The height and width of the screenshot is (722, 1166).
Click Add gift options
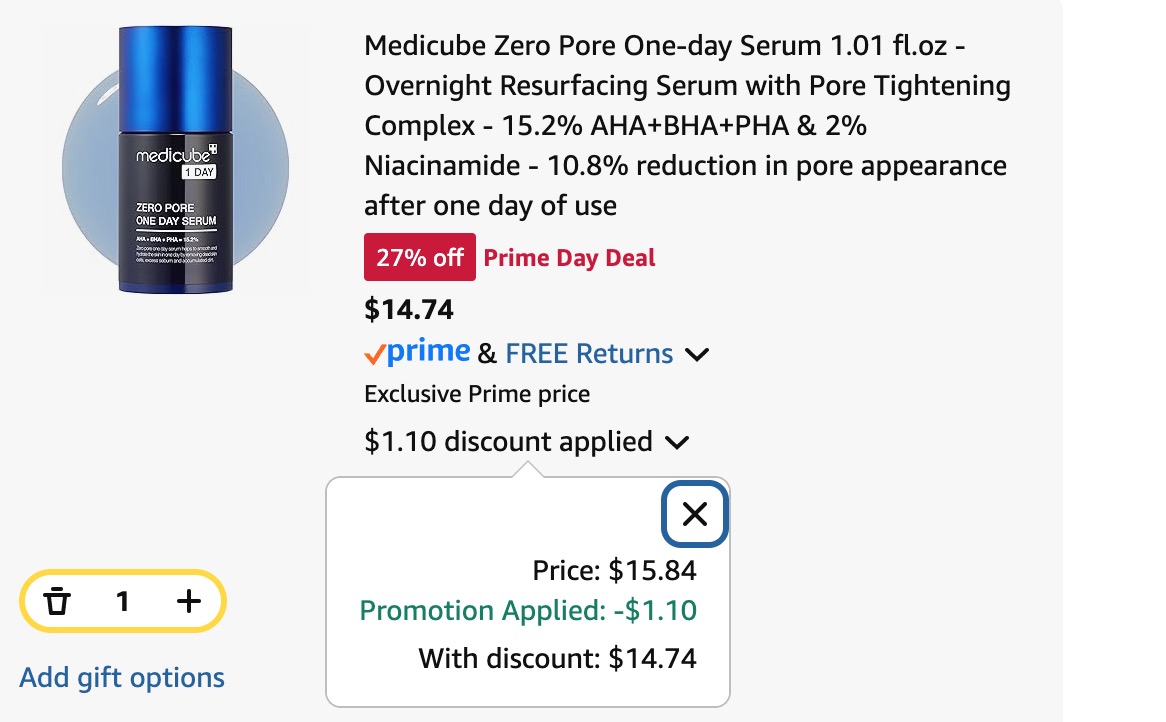tap(122, 677)
